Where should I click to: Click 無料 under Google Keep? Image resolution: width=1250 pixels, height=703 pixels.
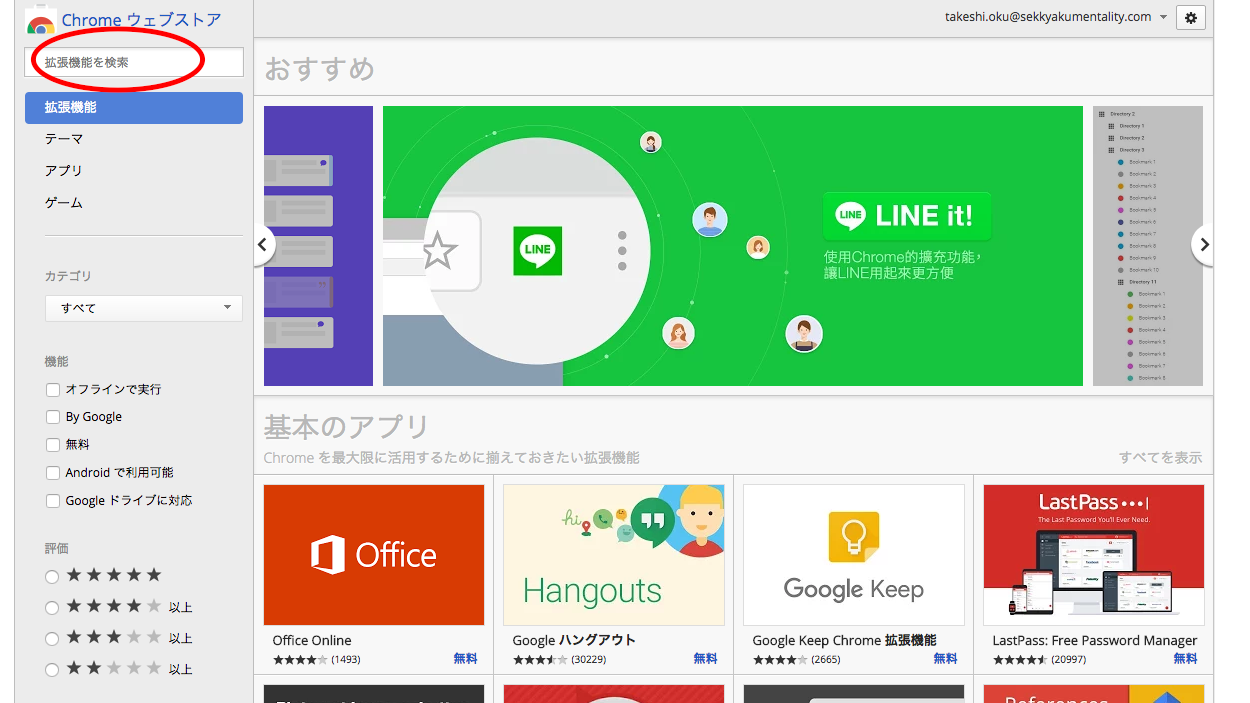pos(946,659)
